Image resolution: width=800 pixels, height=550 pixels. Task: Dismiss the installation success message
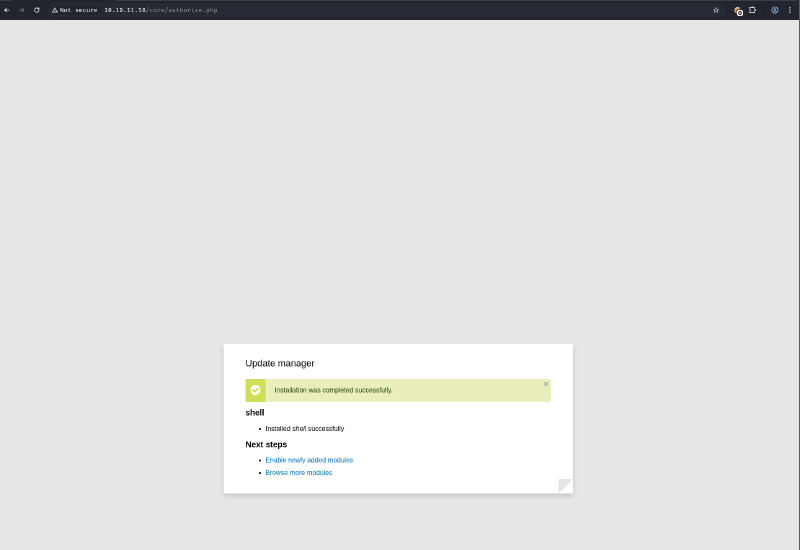click(x=546, y=384)
